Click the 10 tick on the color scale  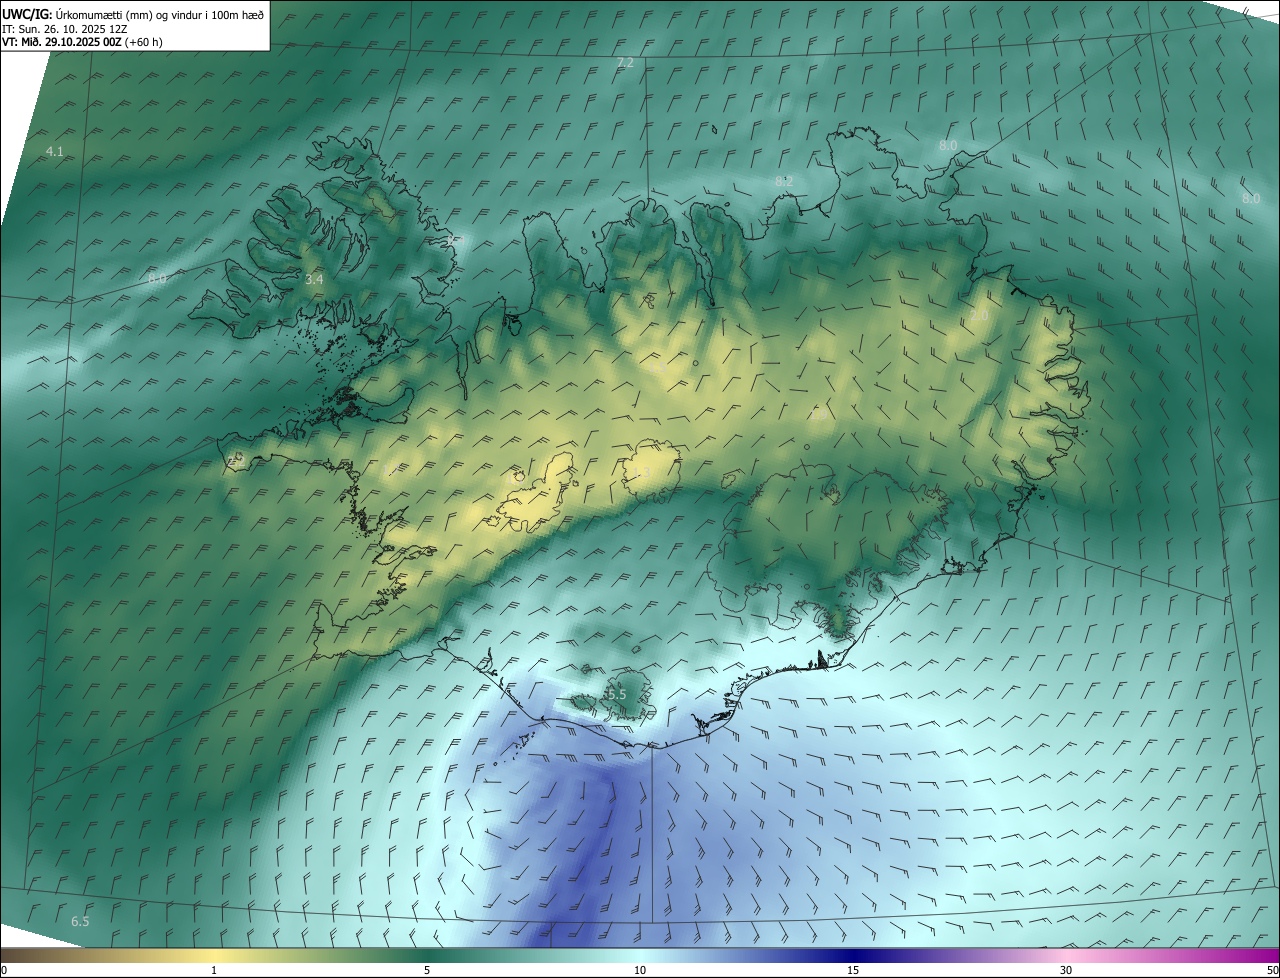pos(640,970)
